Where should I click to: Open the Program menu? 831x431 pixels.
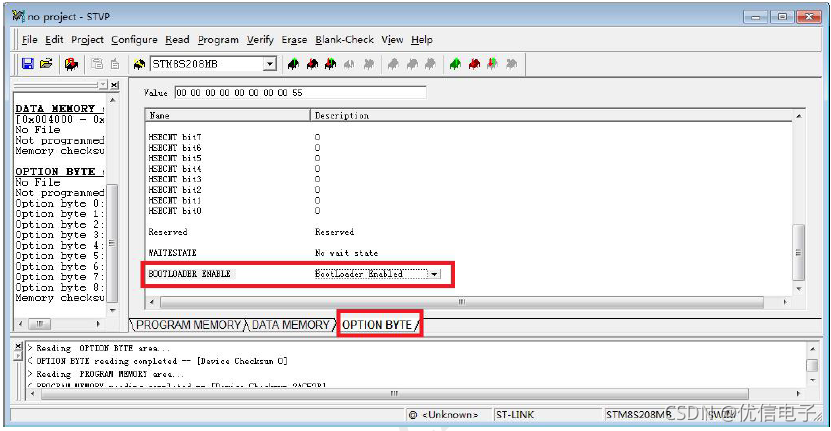click(218, 40)
